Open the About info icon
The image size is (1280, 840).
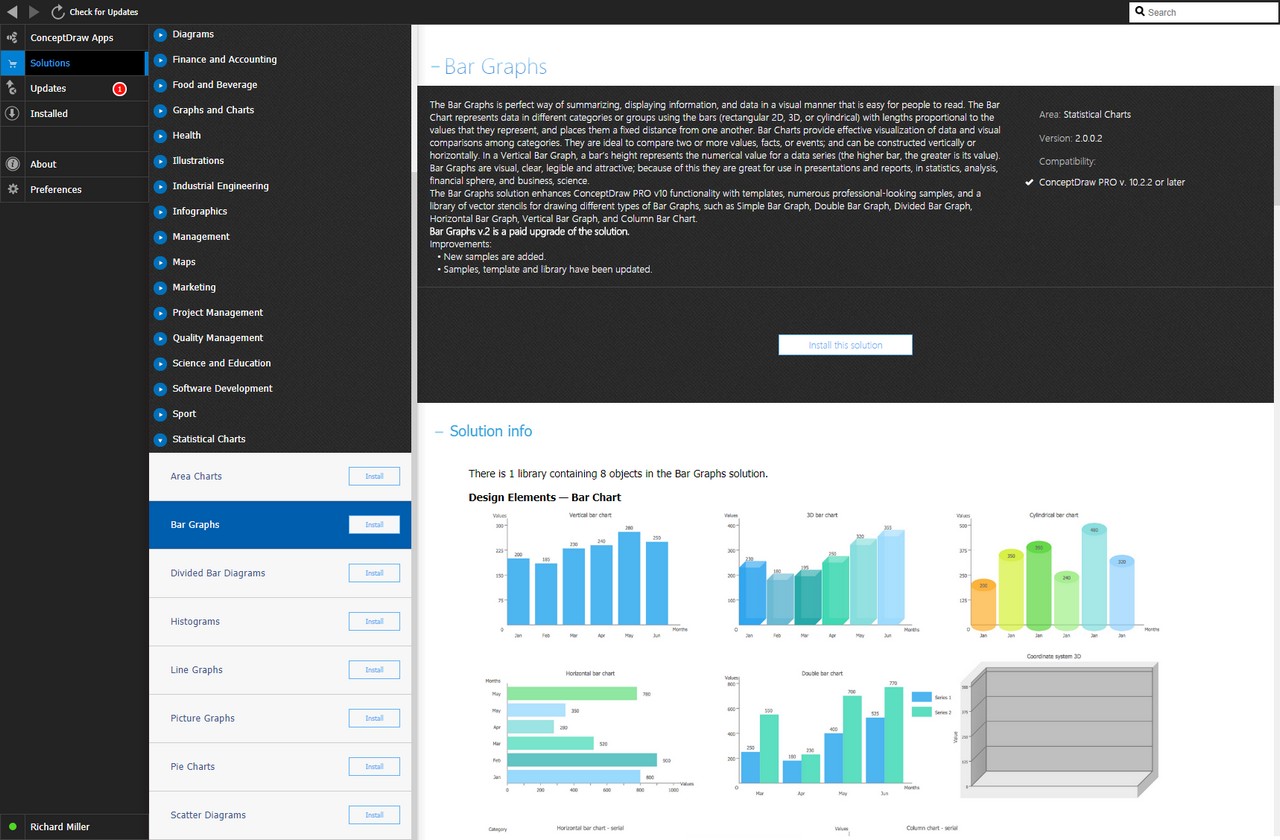pyautogui.click(x=12, y=164)
